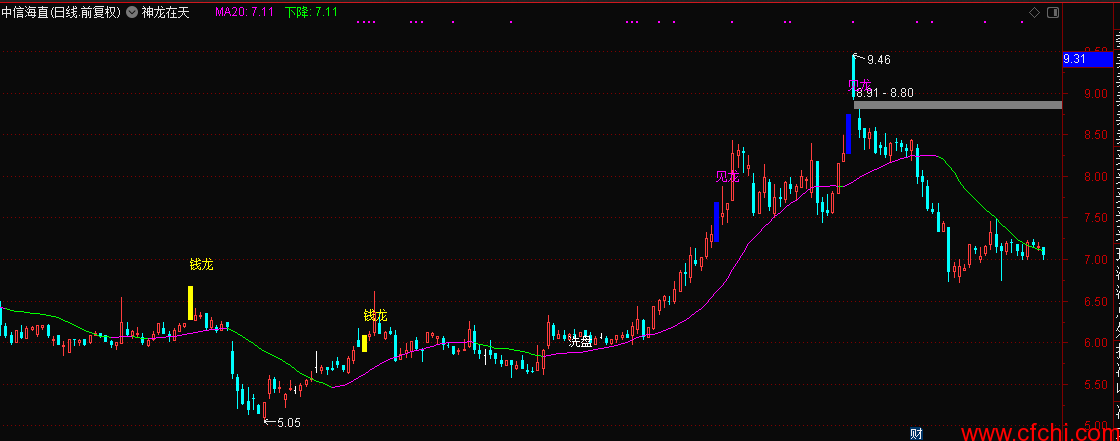Open the indicator dropdown arrow beside 神龙在天

tap(131, 12)
